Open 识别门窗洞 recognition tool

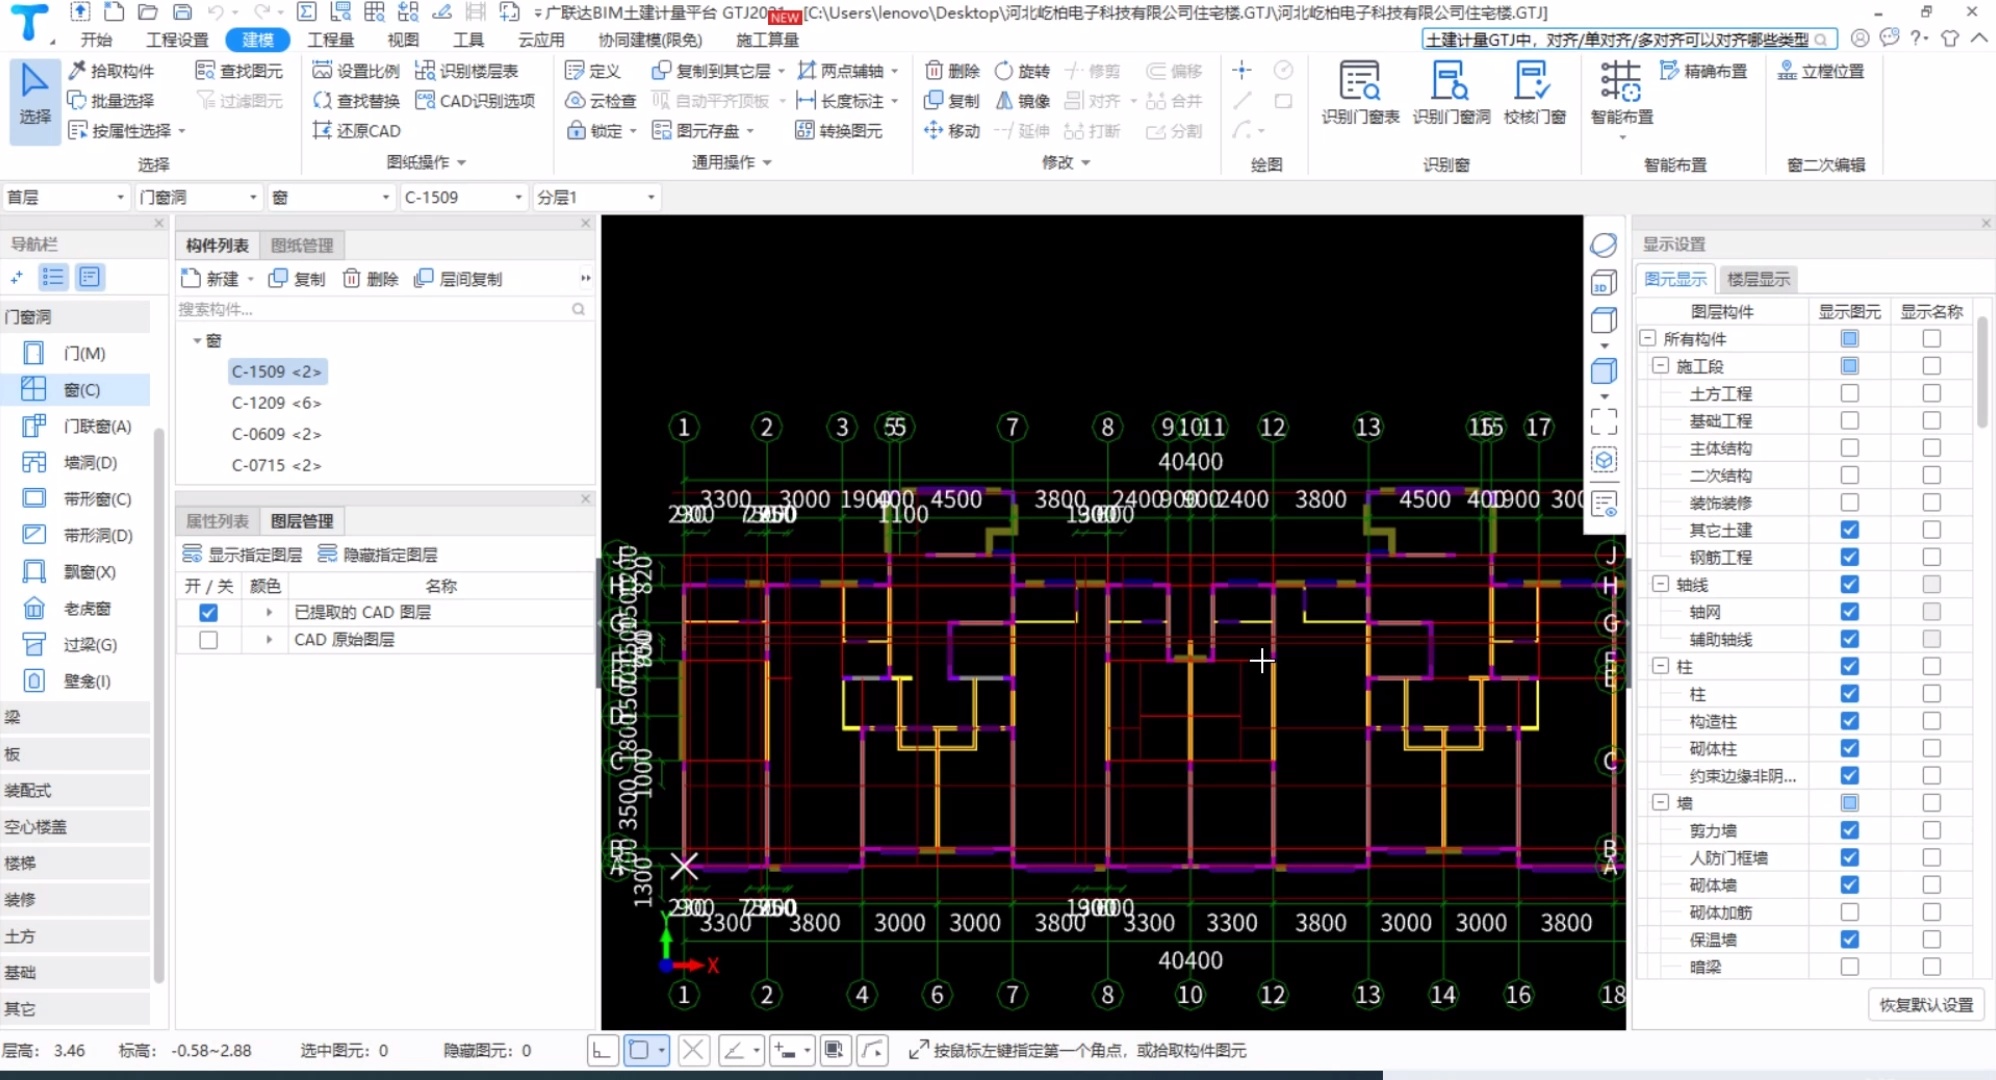[x=1451, y=92]
